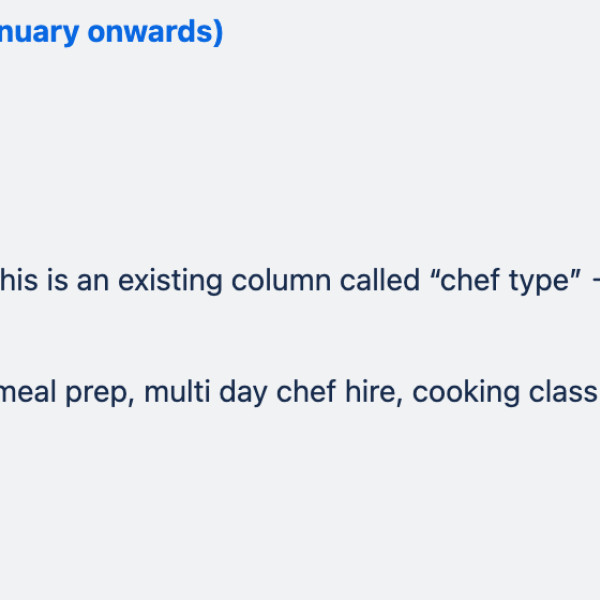600x600 pixels.
Task: Click the truncated "his" at the line start
Action: point(19,280)
